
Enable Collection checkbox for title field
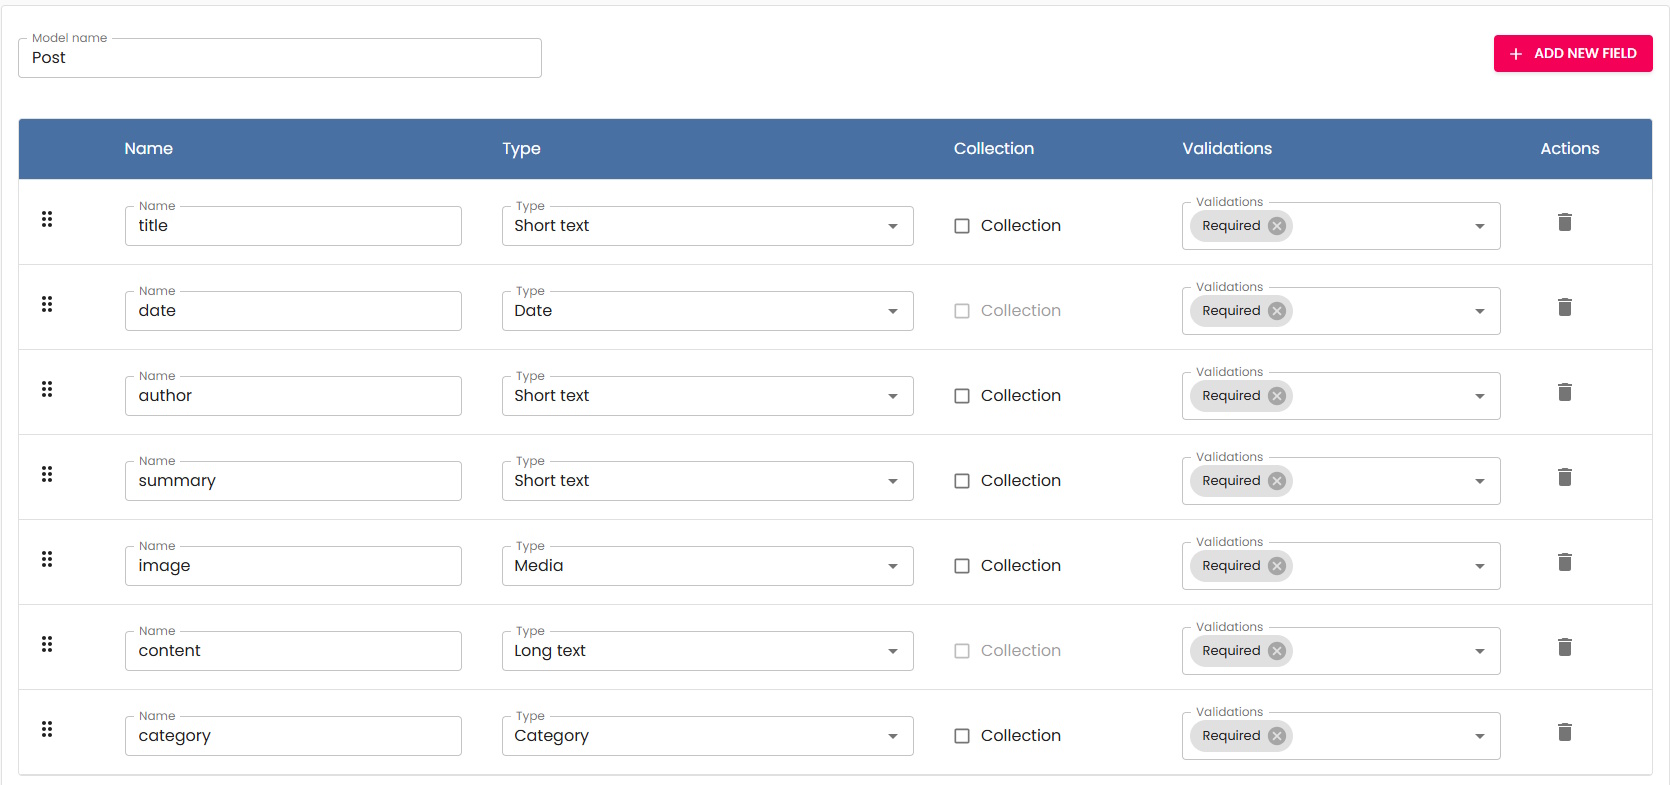tap(962, 226)
